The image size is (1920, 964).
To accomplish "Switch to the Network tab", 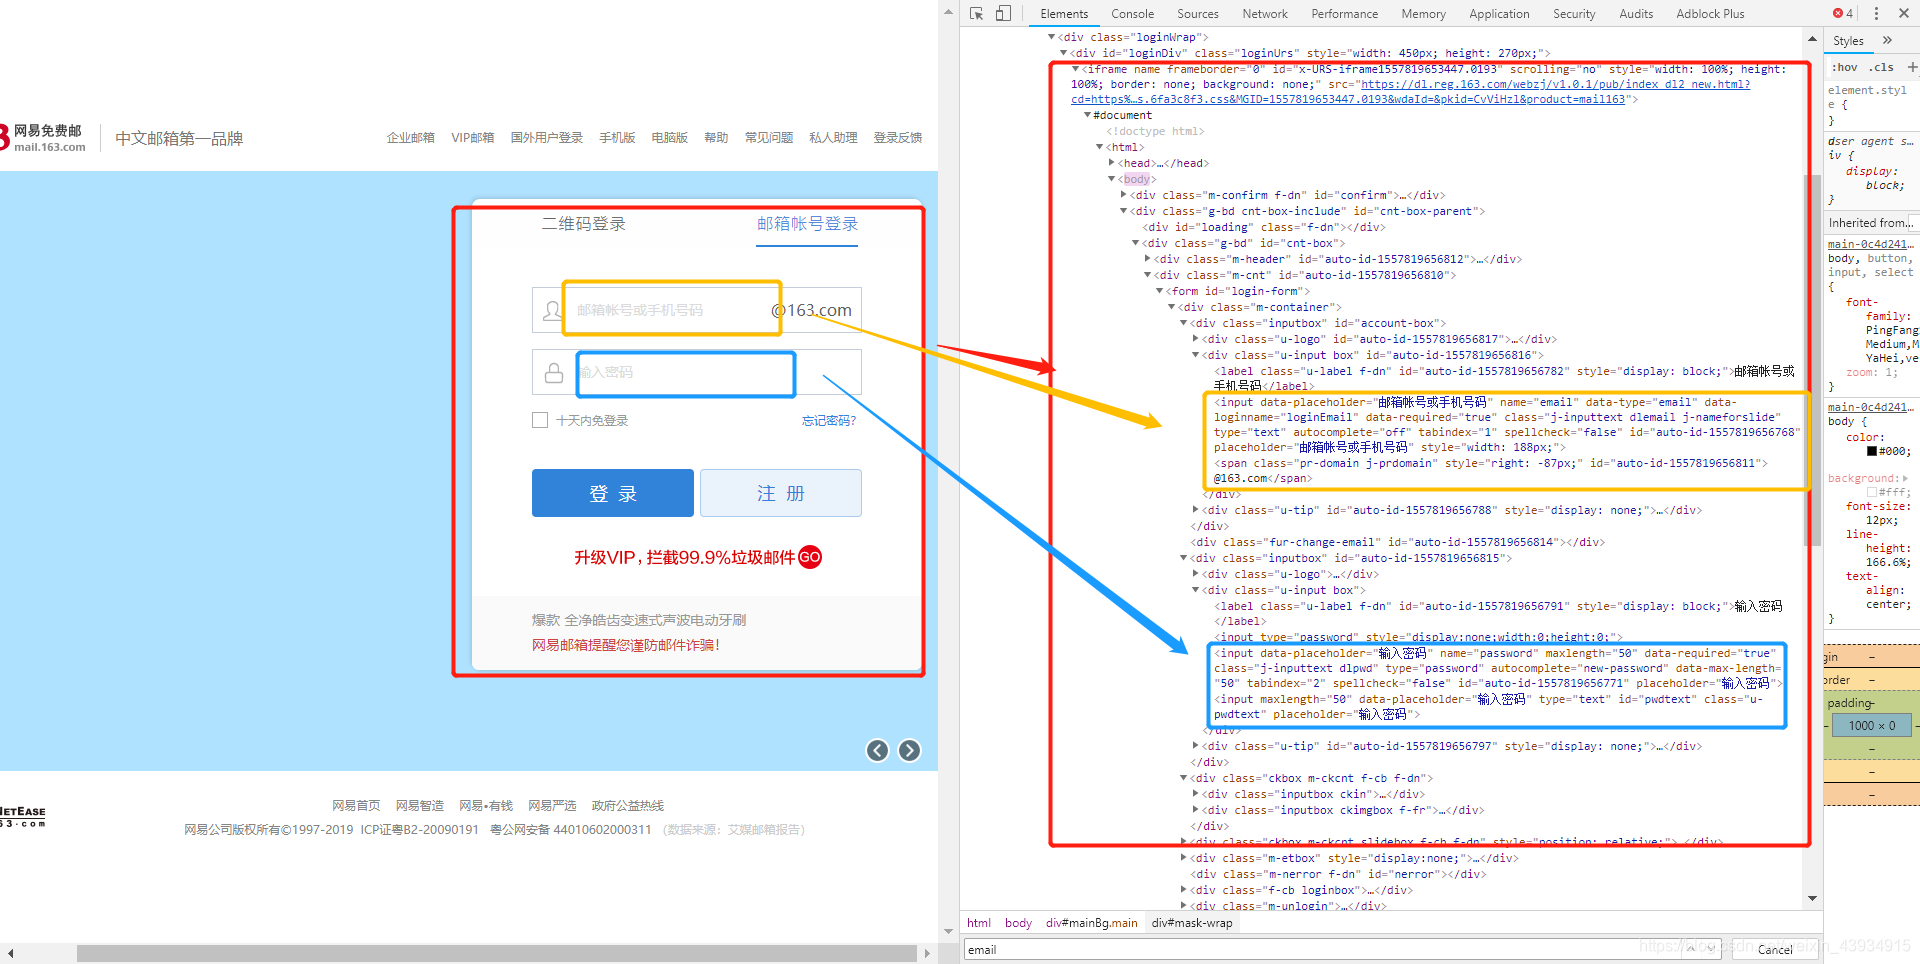I will click(x=1265, y=14).
